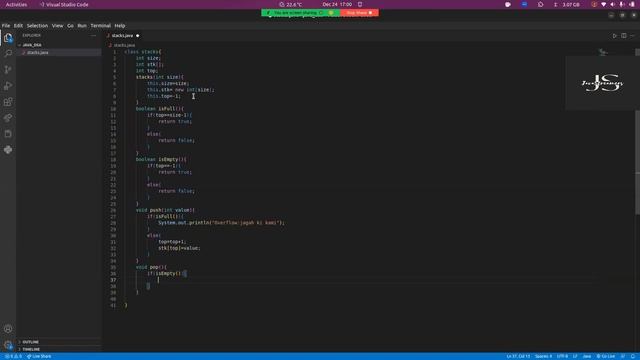Open the Explorer view in activity bar
The height and width of the screenshot is (360, 640).
point(8,38)
